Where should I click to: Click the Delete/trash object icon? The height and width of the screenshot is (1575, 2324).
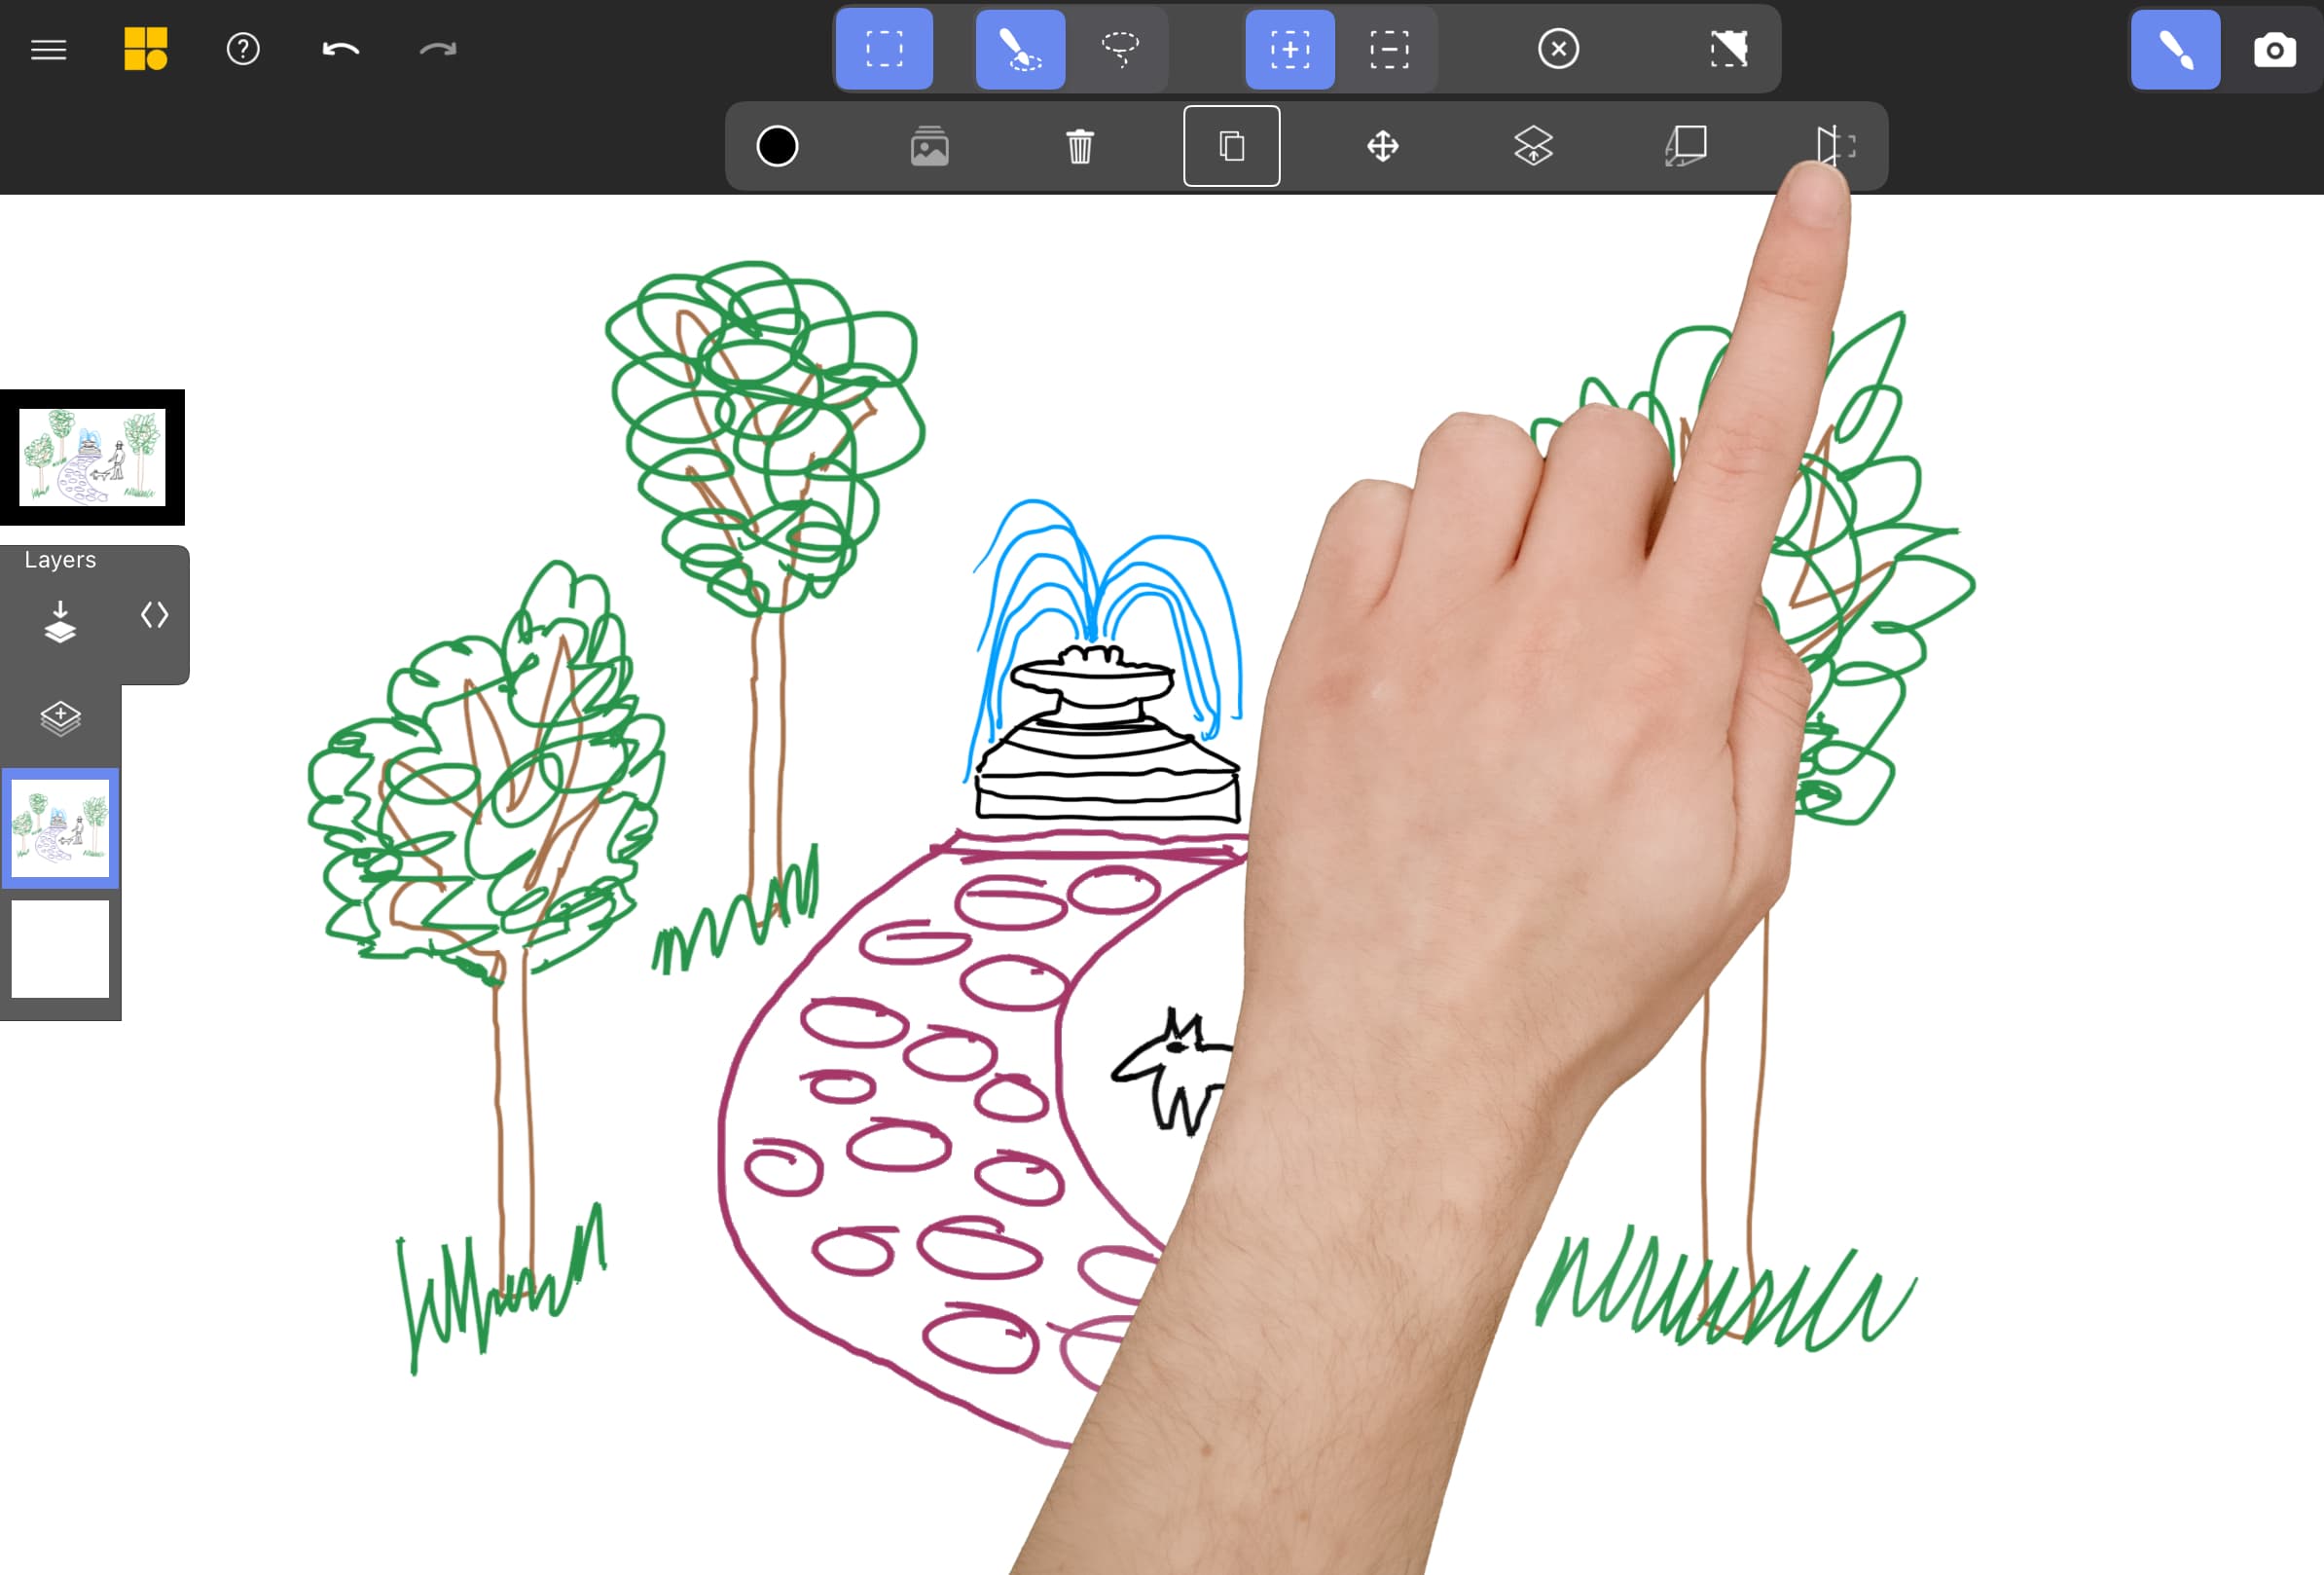click(1080, 146)
